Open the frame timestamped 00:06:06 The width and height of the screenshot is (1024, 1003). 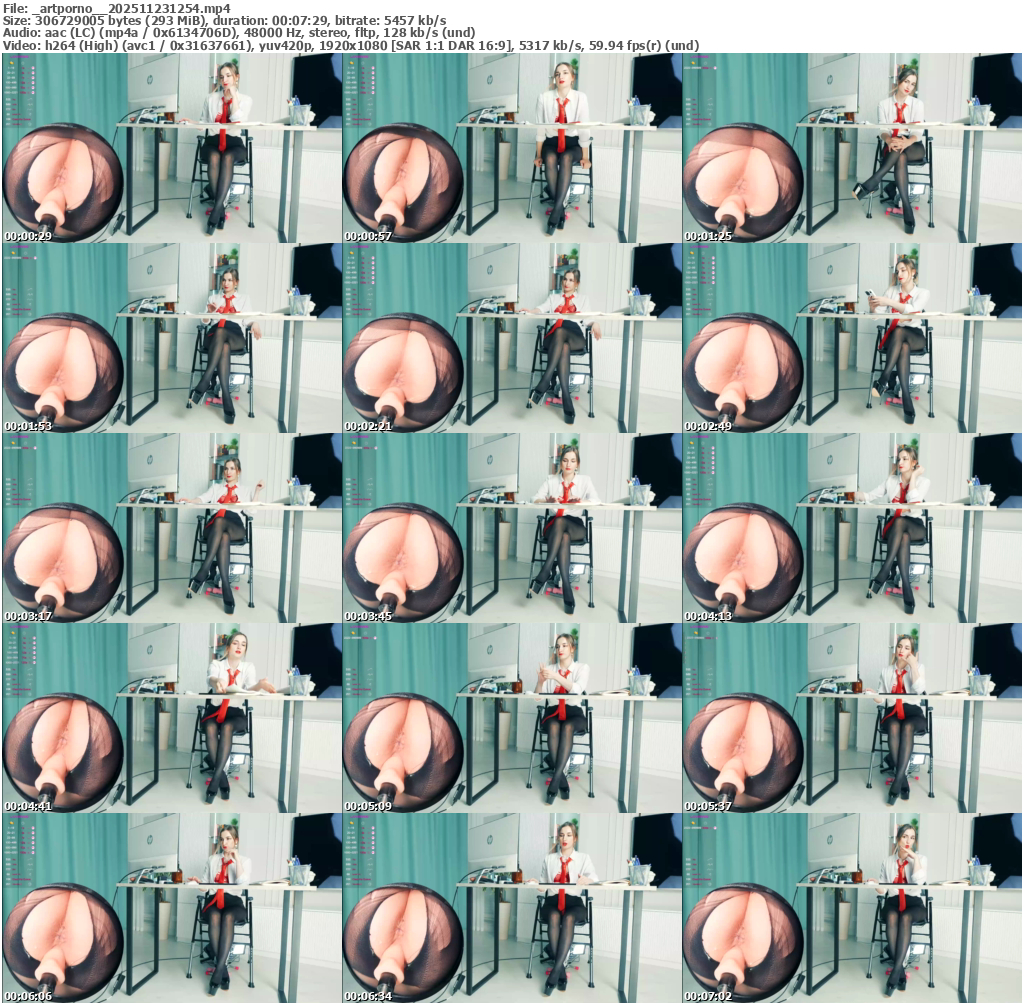pos(172,908)
